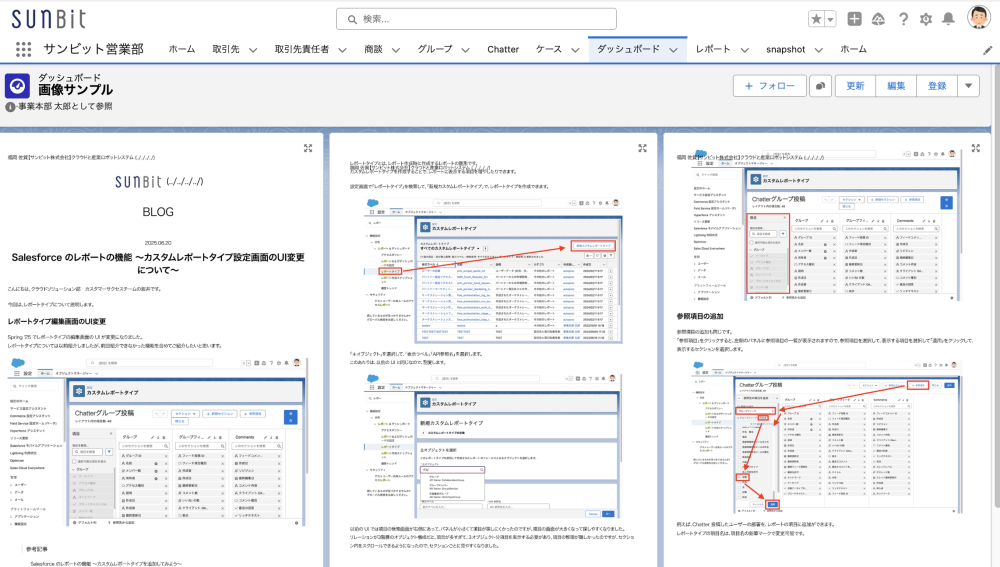
Task: Open more dashboard actions dropdown arrow
Action: [x=969, y=85]
